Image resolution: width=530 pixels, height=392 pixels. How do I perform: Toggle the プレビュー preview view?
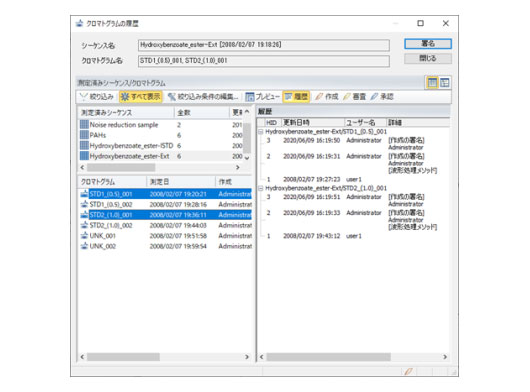[262, 97]
